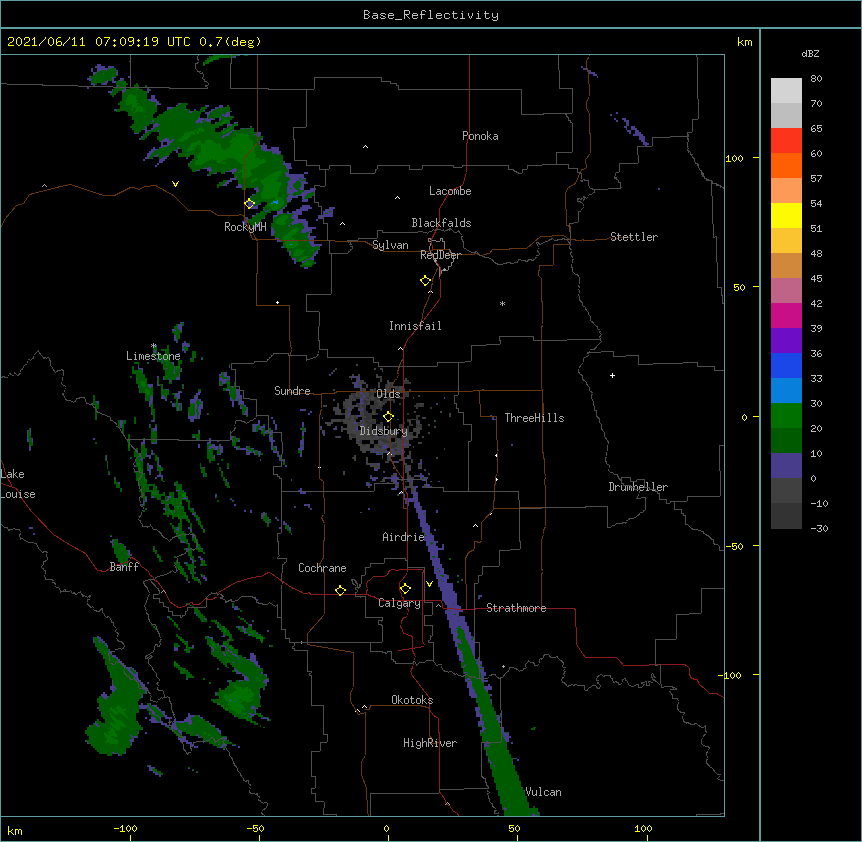The image size is (862, 842).
Task: Click the yellow V marker northwest of RockyMH
Action: tap(175, 184)
